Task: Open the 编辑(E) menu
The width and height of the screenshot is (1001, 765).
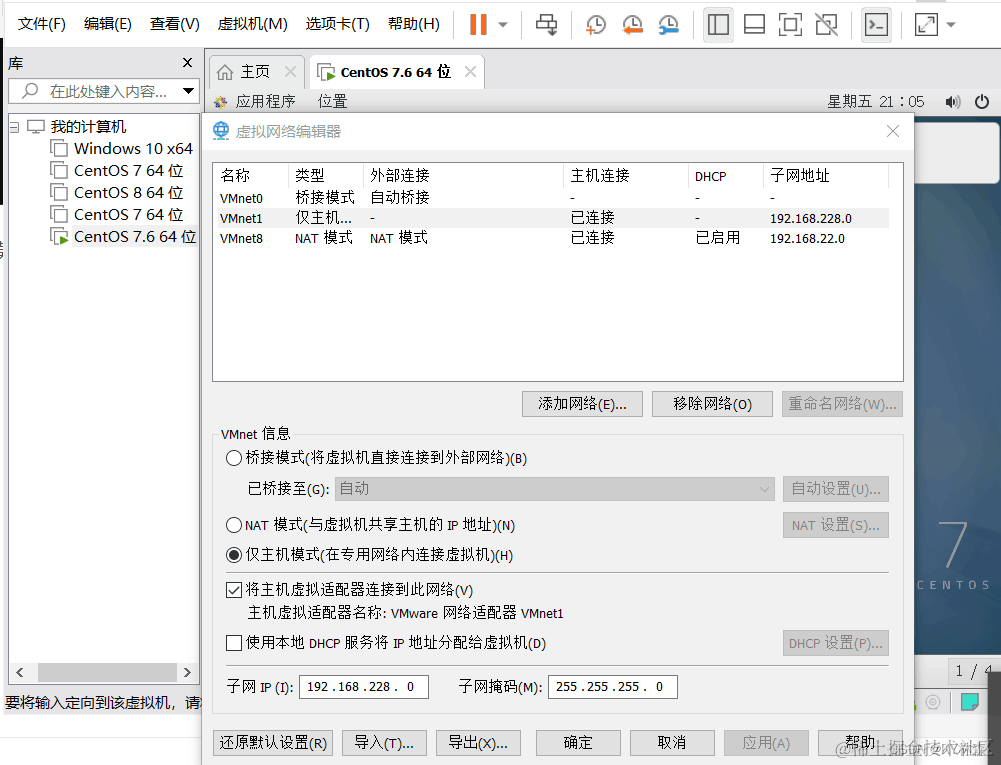Action: [108, 24]
